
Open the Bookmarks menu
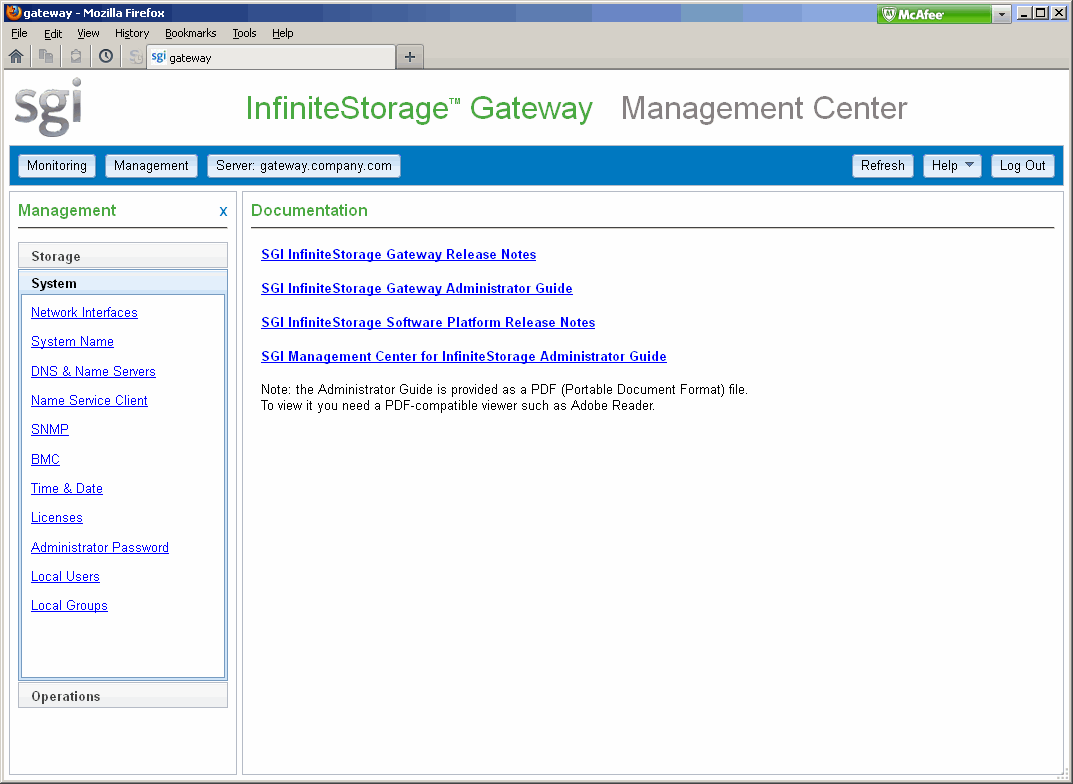190,33
